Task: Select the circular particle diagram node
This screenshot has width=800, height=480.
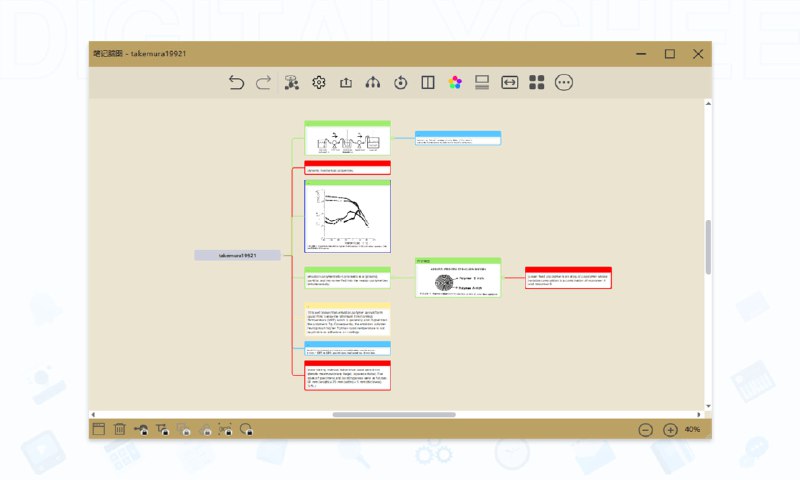Action: pyautogui.click(x=458, y=281)
